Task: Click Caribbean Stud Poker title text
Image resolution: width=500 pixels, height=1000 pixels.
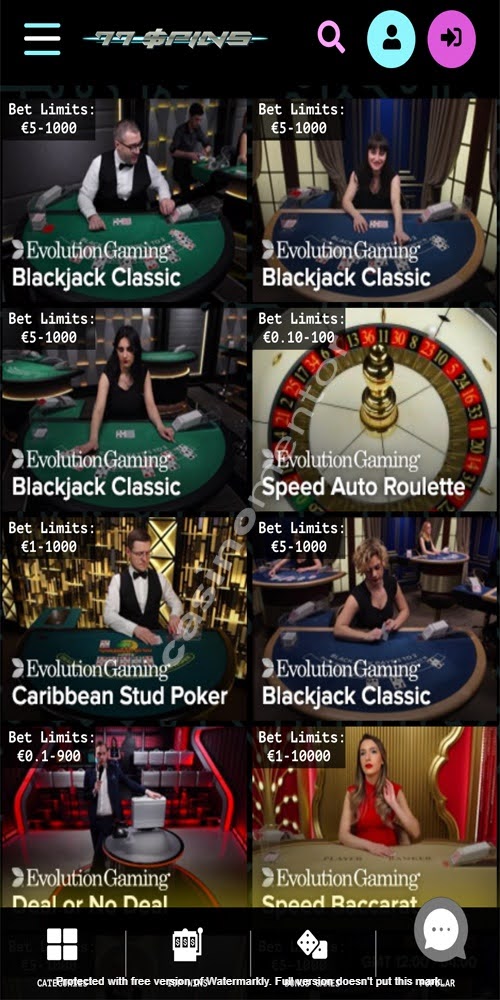Action: [x=120, y=696]
